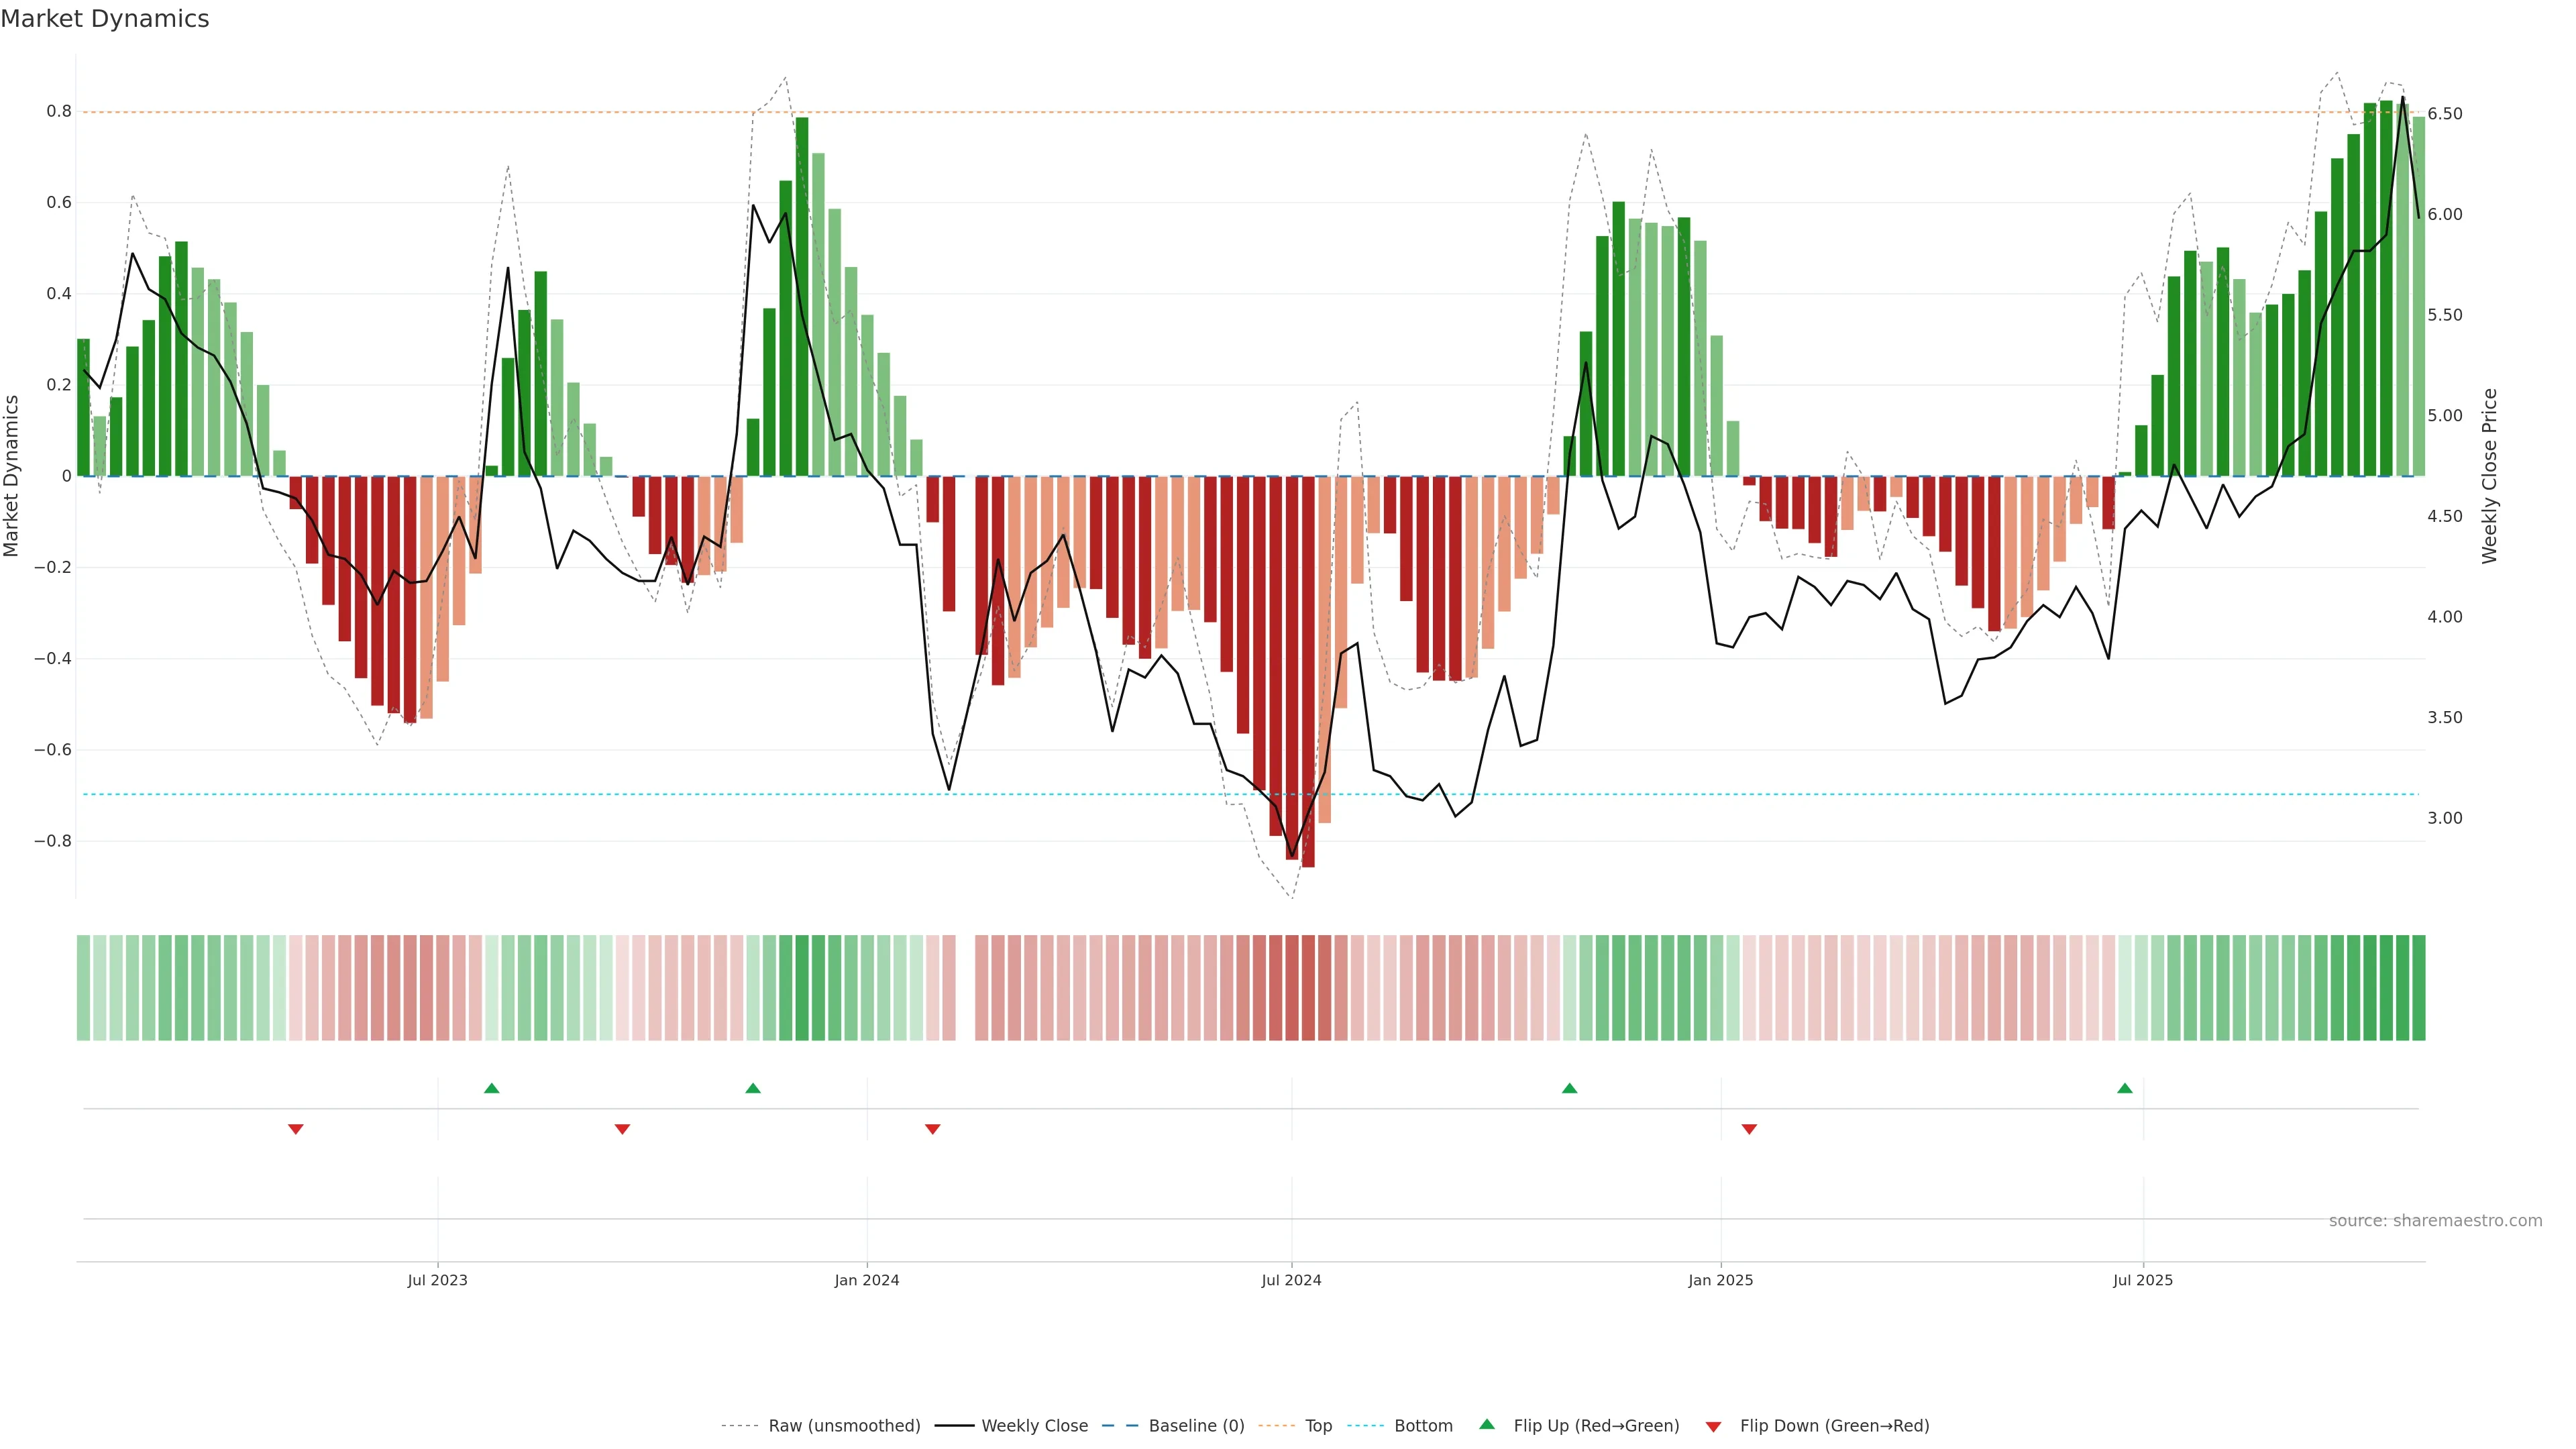Image resolution: width=2576 pixels, height=1449 pixels.
Task: Click the flip-up green triangle before Jan 2024
Action: click(753, 1088)
